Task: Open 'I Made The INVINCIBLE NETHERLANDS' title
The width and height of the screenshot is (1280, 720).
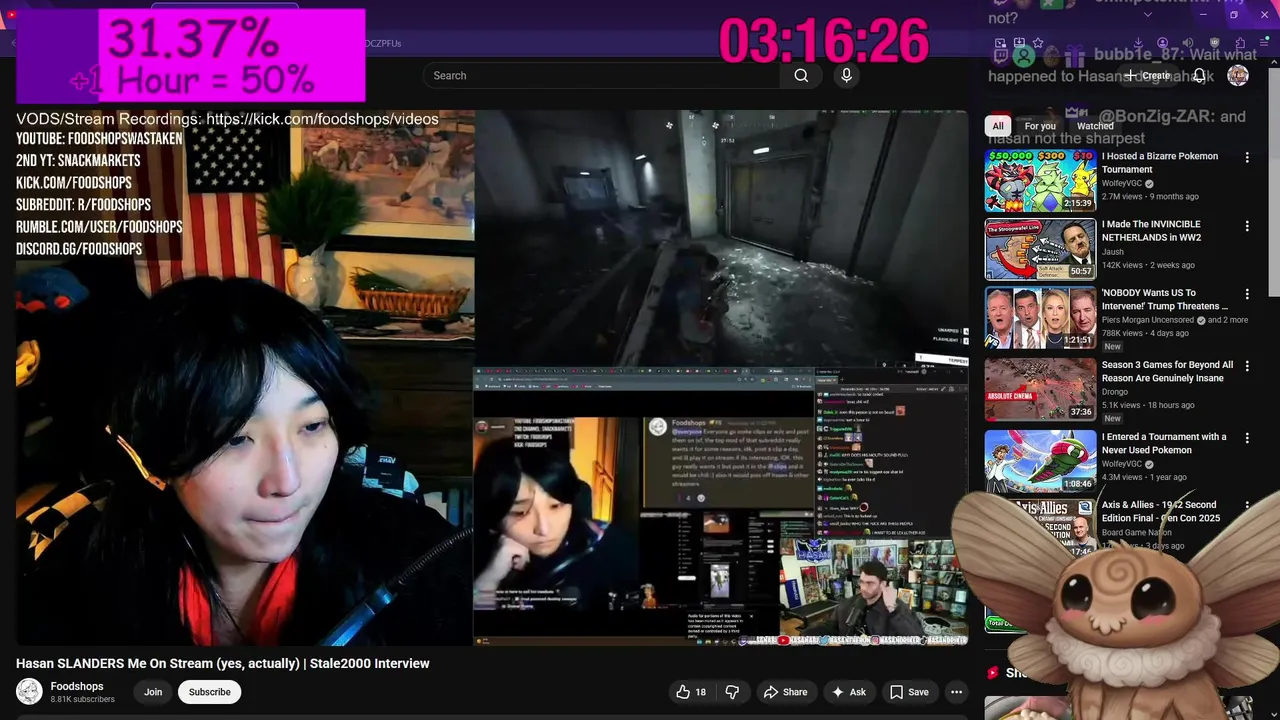Action: (x=1152, y=231)
